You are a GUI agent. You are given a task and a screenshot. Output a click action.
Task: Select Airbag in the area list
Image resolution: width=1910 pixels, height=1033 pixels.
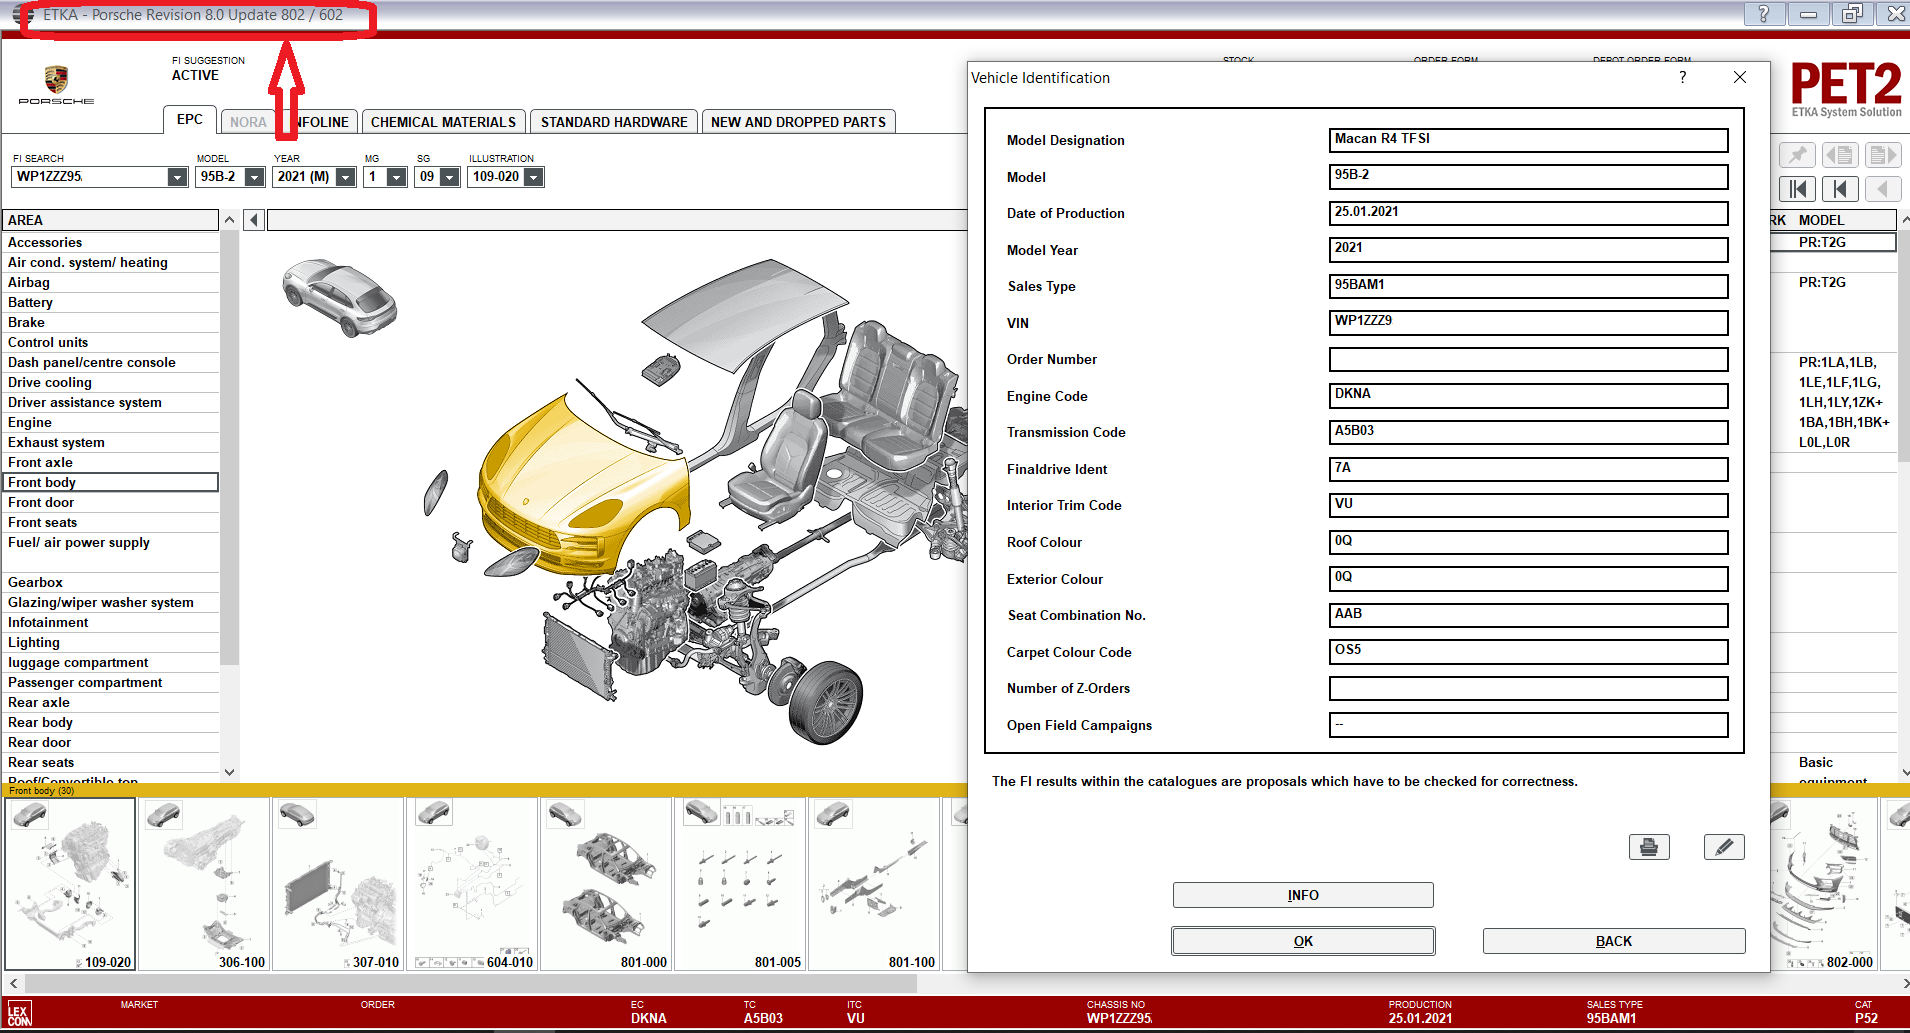110,282
